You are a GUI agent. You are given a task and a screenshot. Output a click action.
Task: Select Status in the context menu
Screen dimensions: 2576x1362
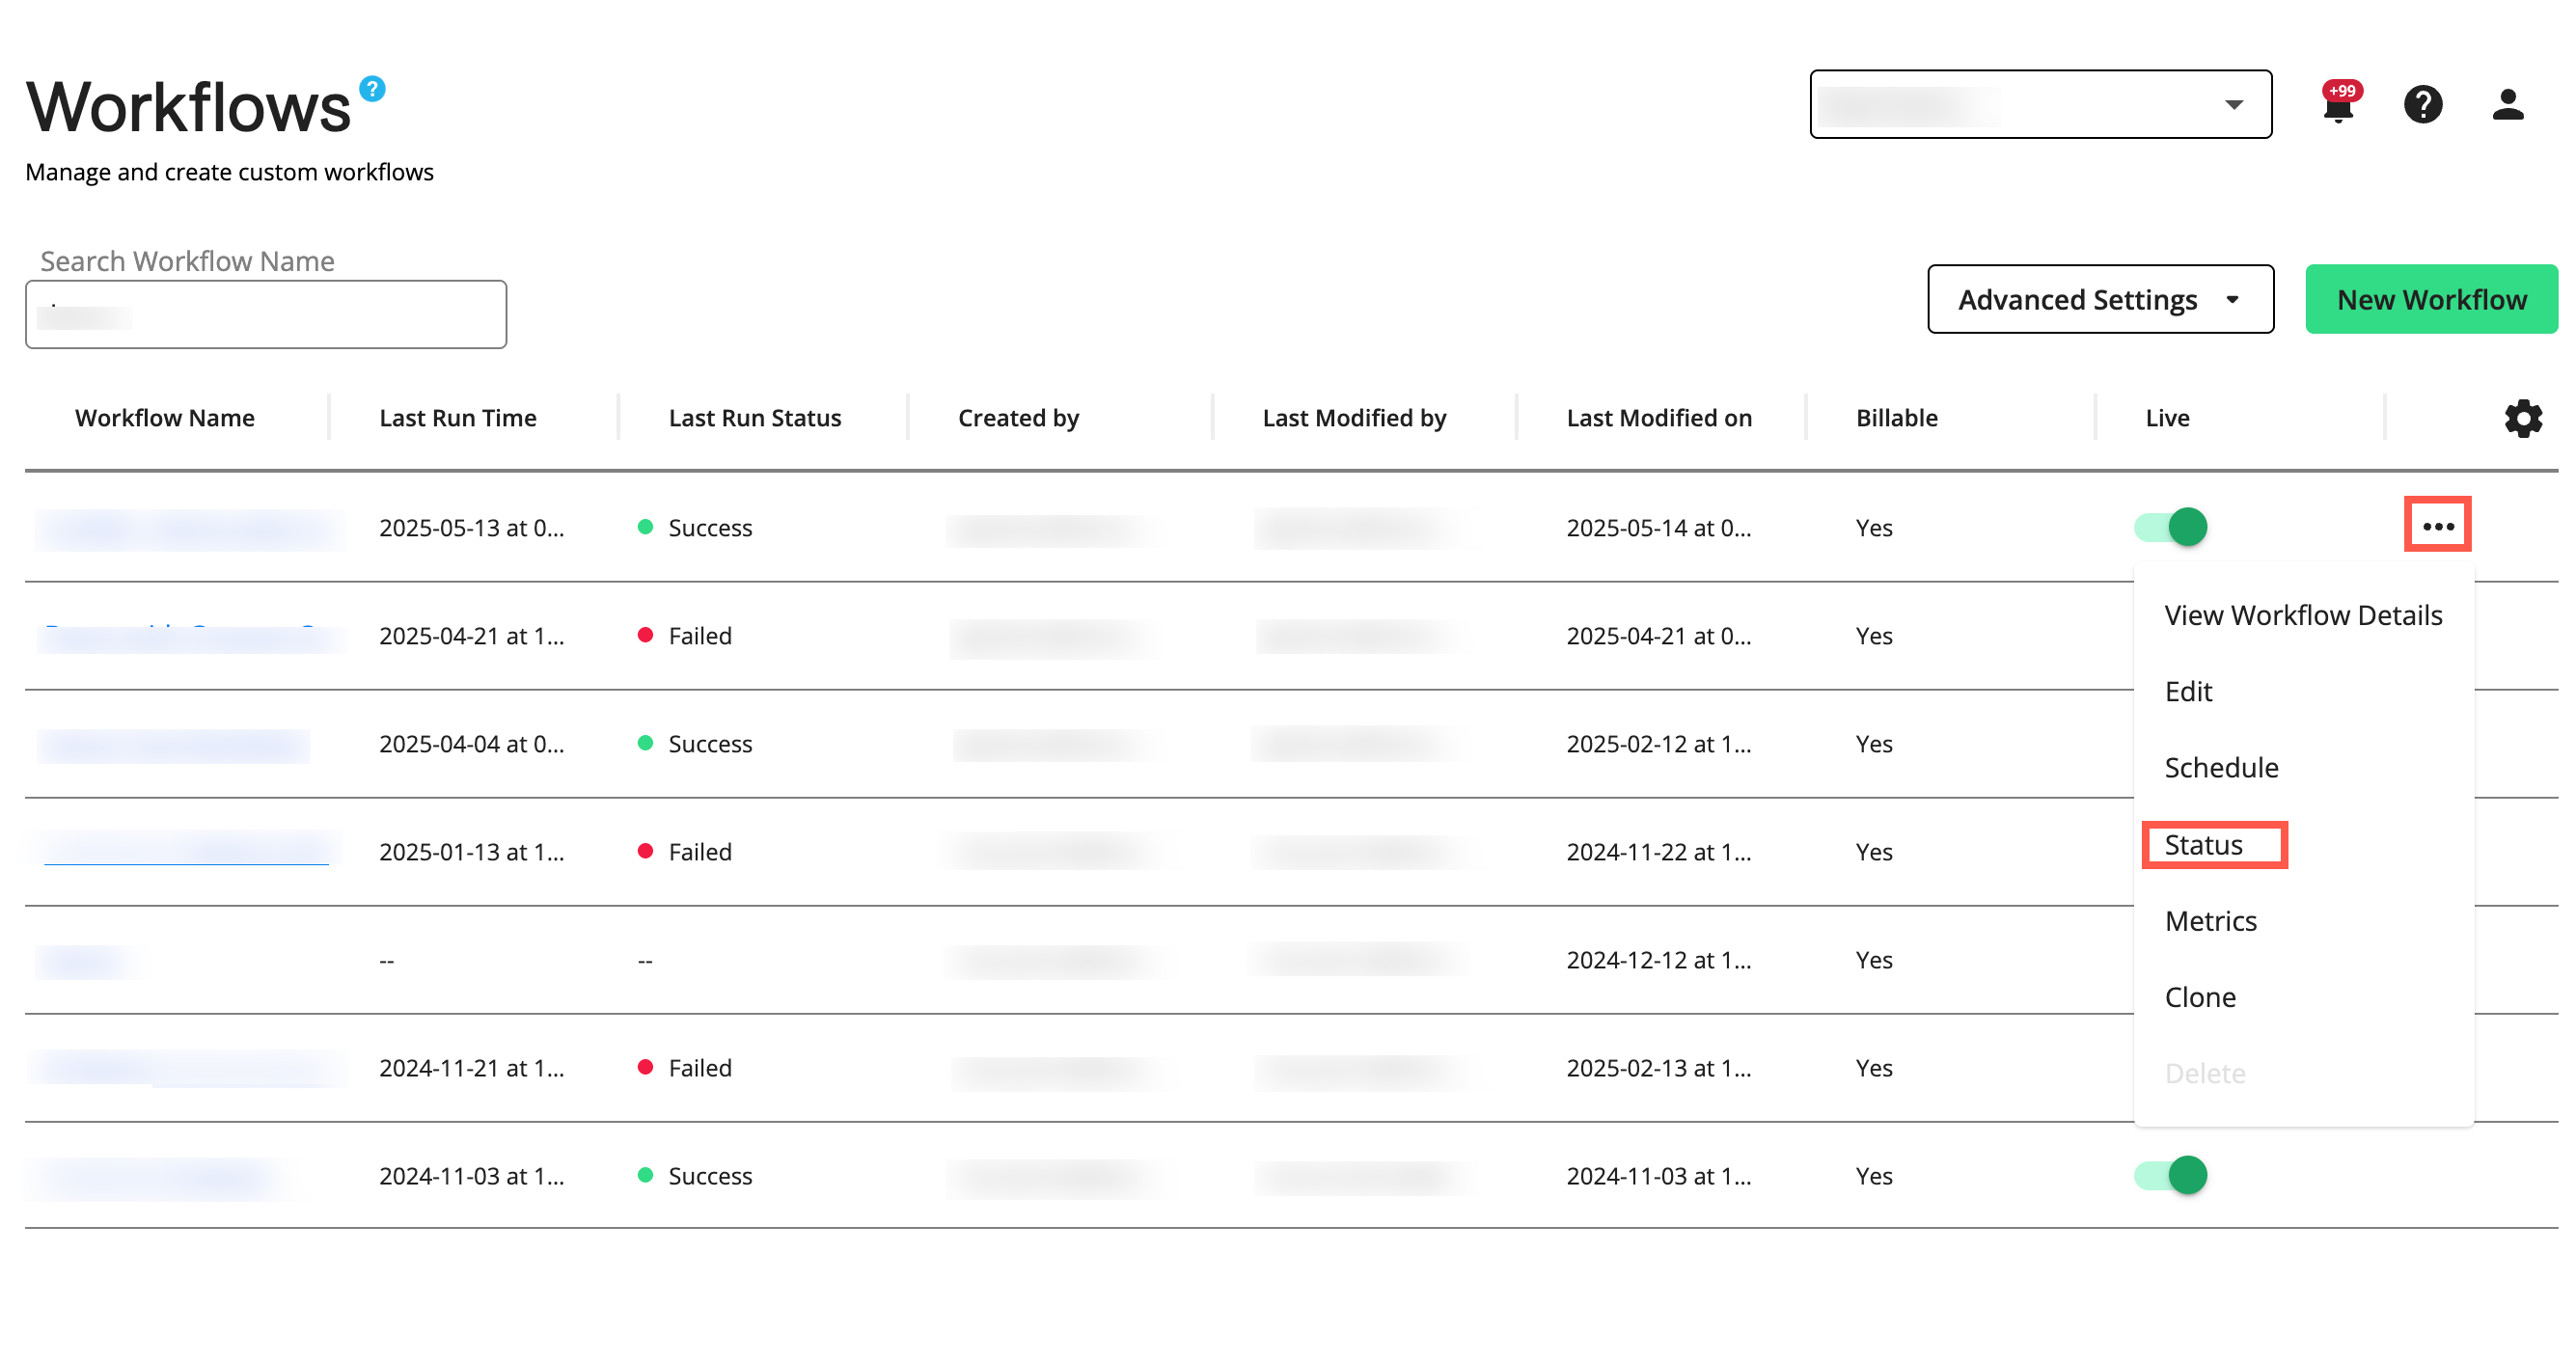point(2203,845)
